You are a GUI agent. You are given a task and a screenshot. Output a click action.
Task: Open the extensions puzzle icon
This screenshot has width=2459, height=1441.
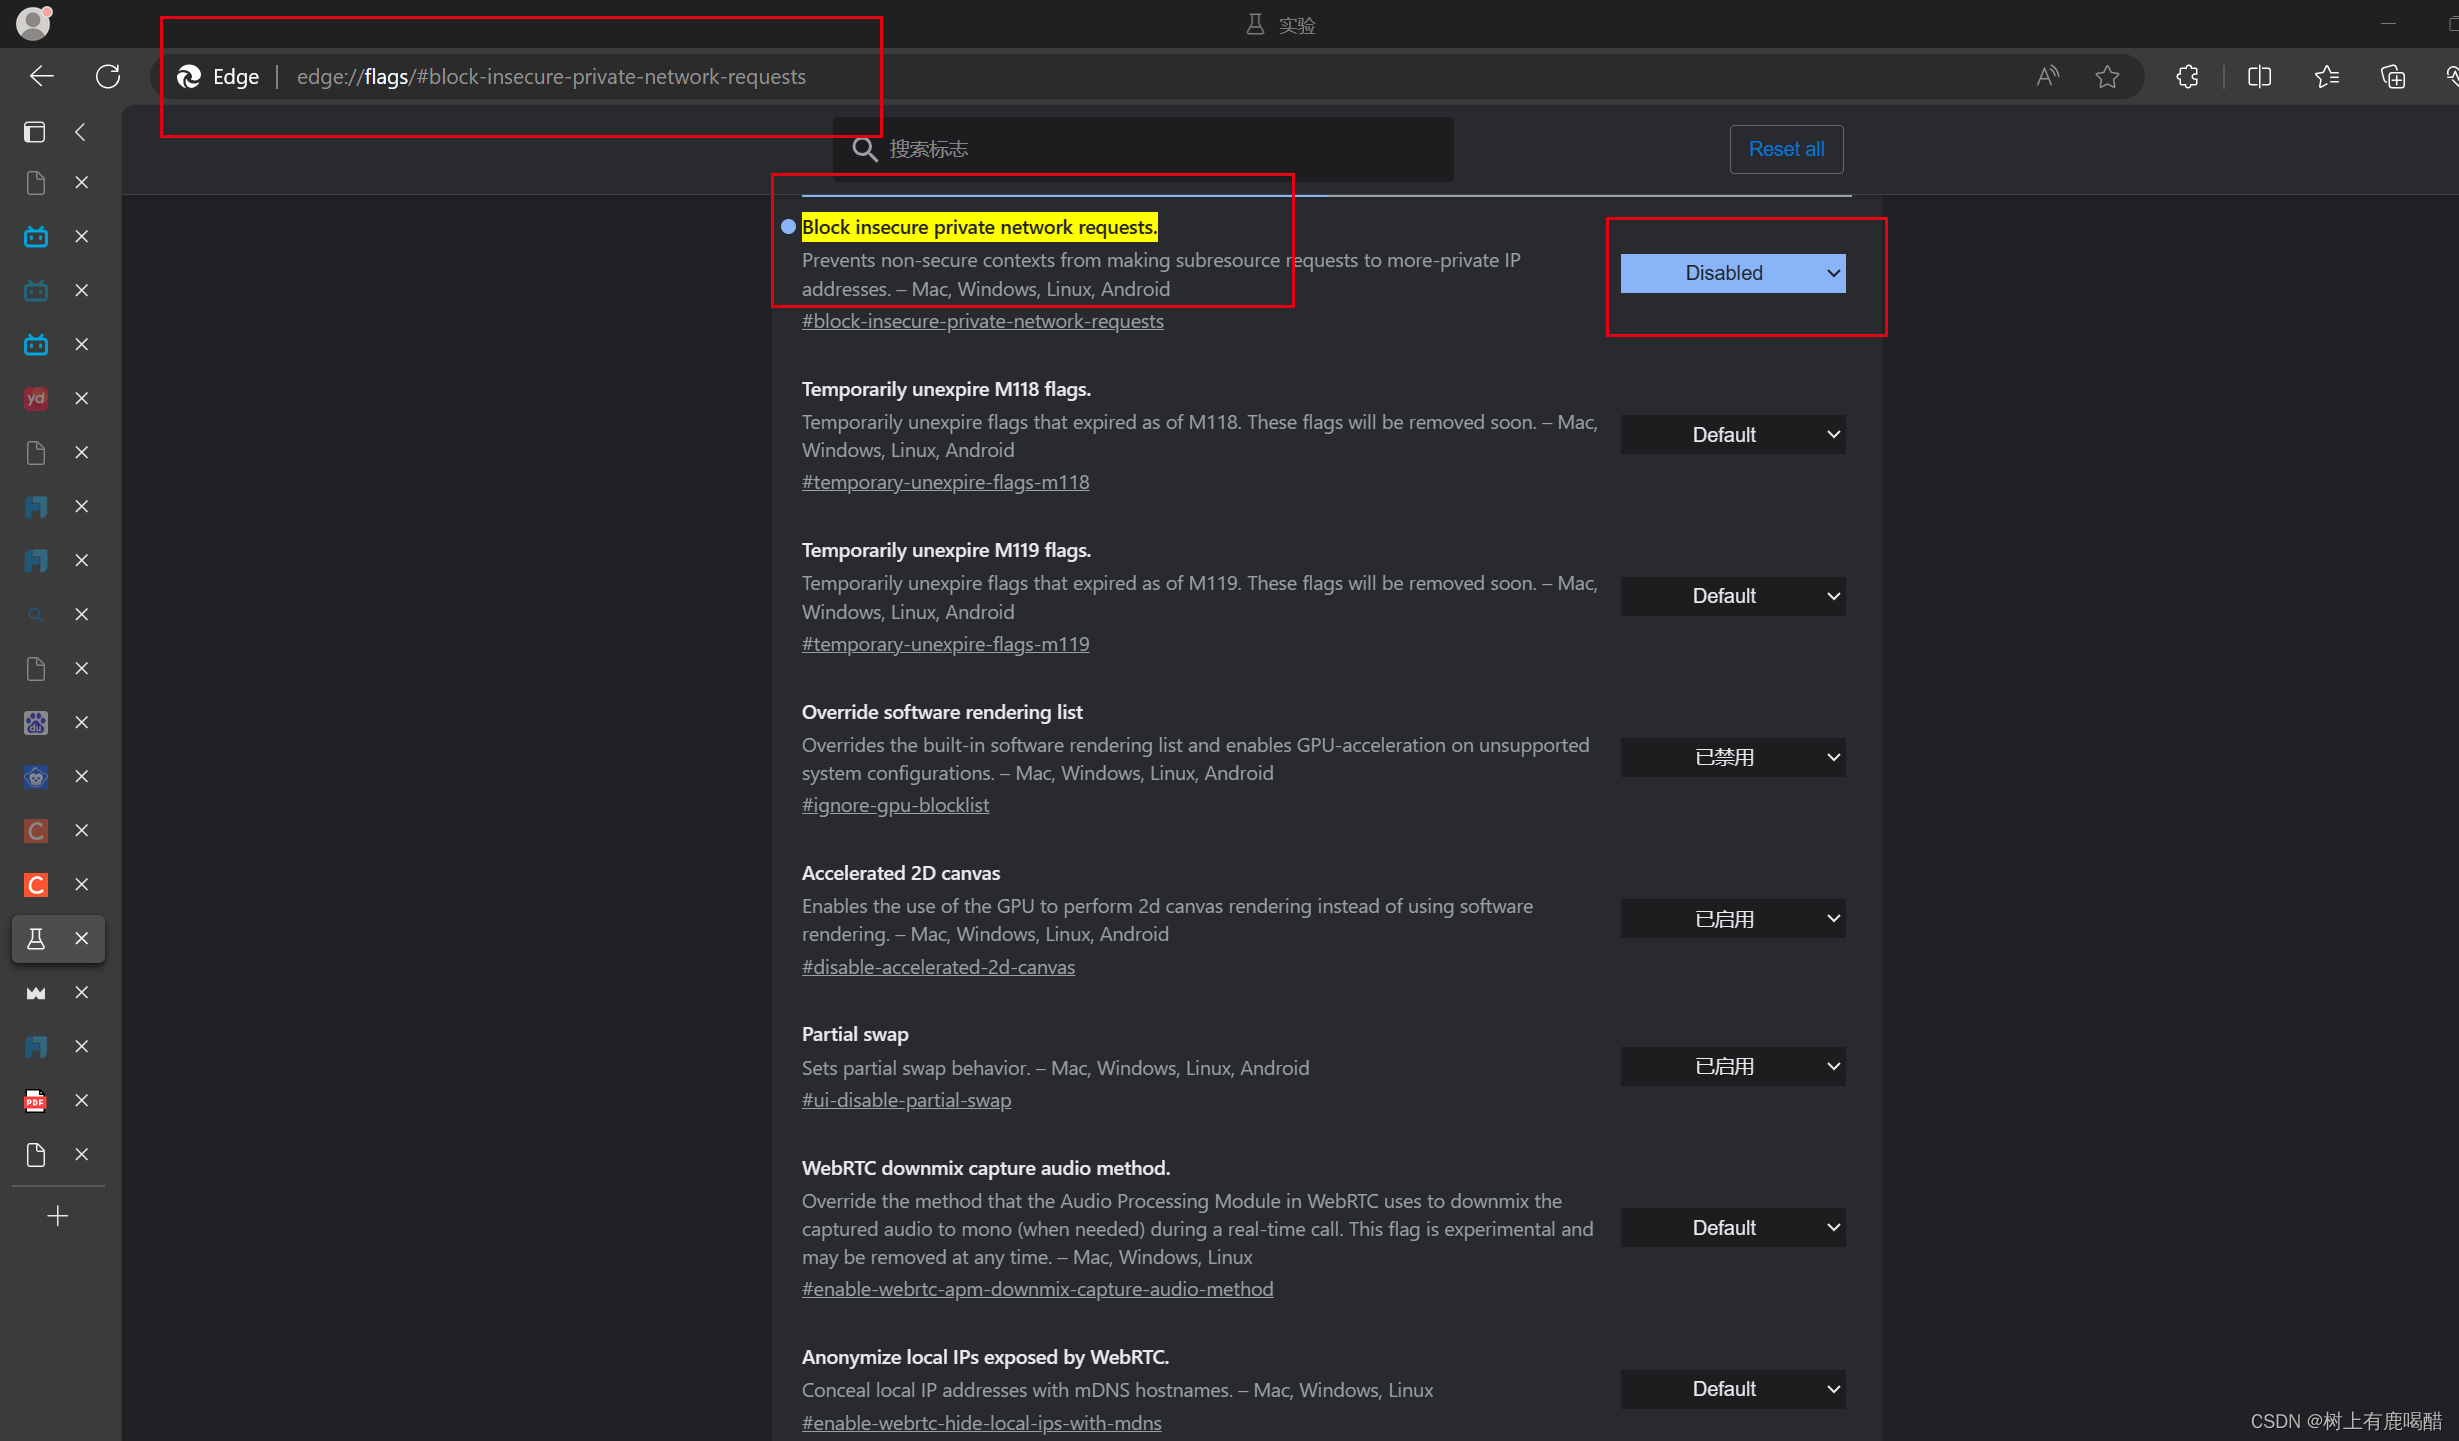pyautogui.click(x=2187, y=77)
